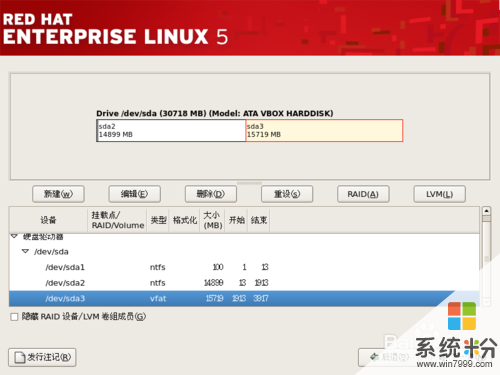Click the Start (开始) column header
The height and width of the screenshot is (375, 500).
pos(236,220)
